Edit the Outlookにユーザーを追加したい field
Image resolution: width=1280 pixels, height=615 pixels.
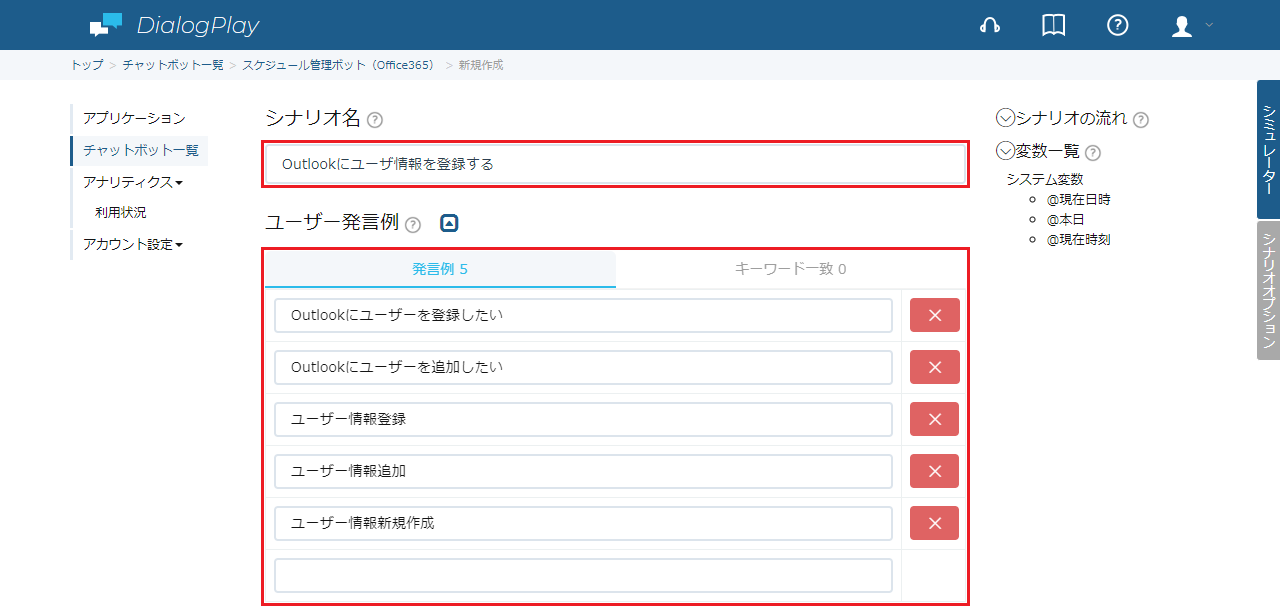coord(583,367)
